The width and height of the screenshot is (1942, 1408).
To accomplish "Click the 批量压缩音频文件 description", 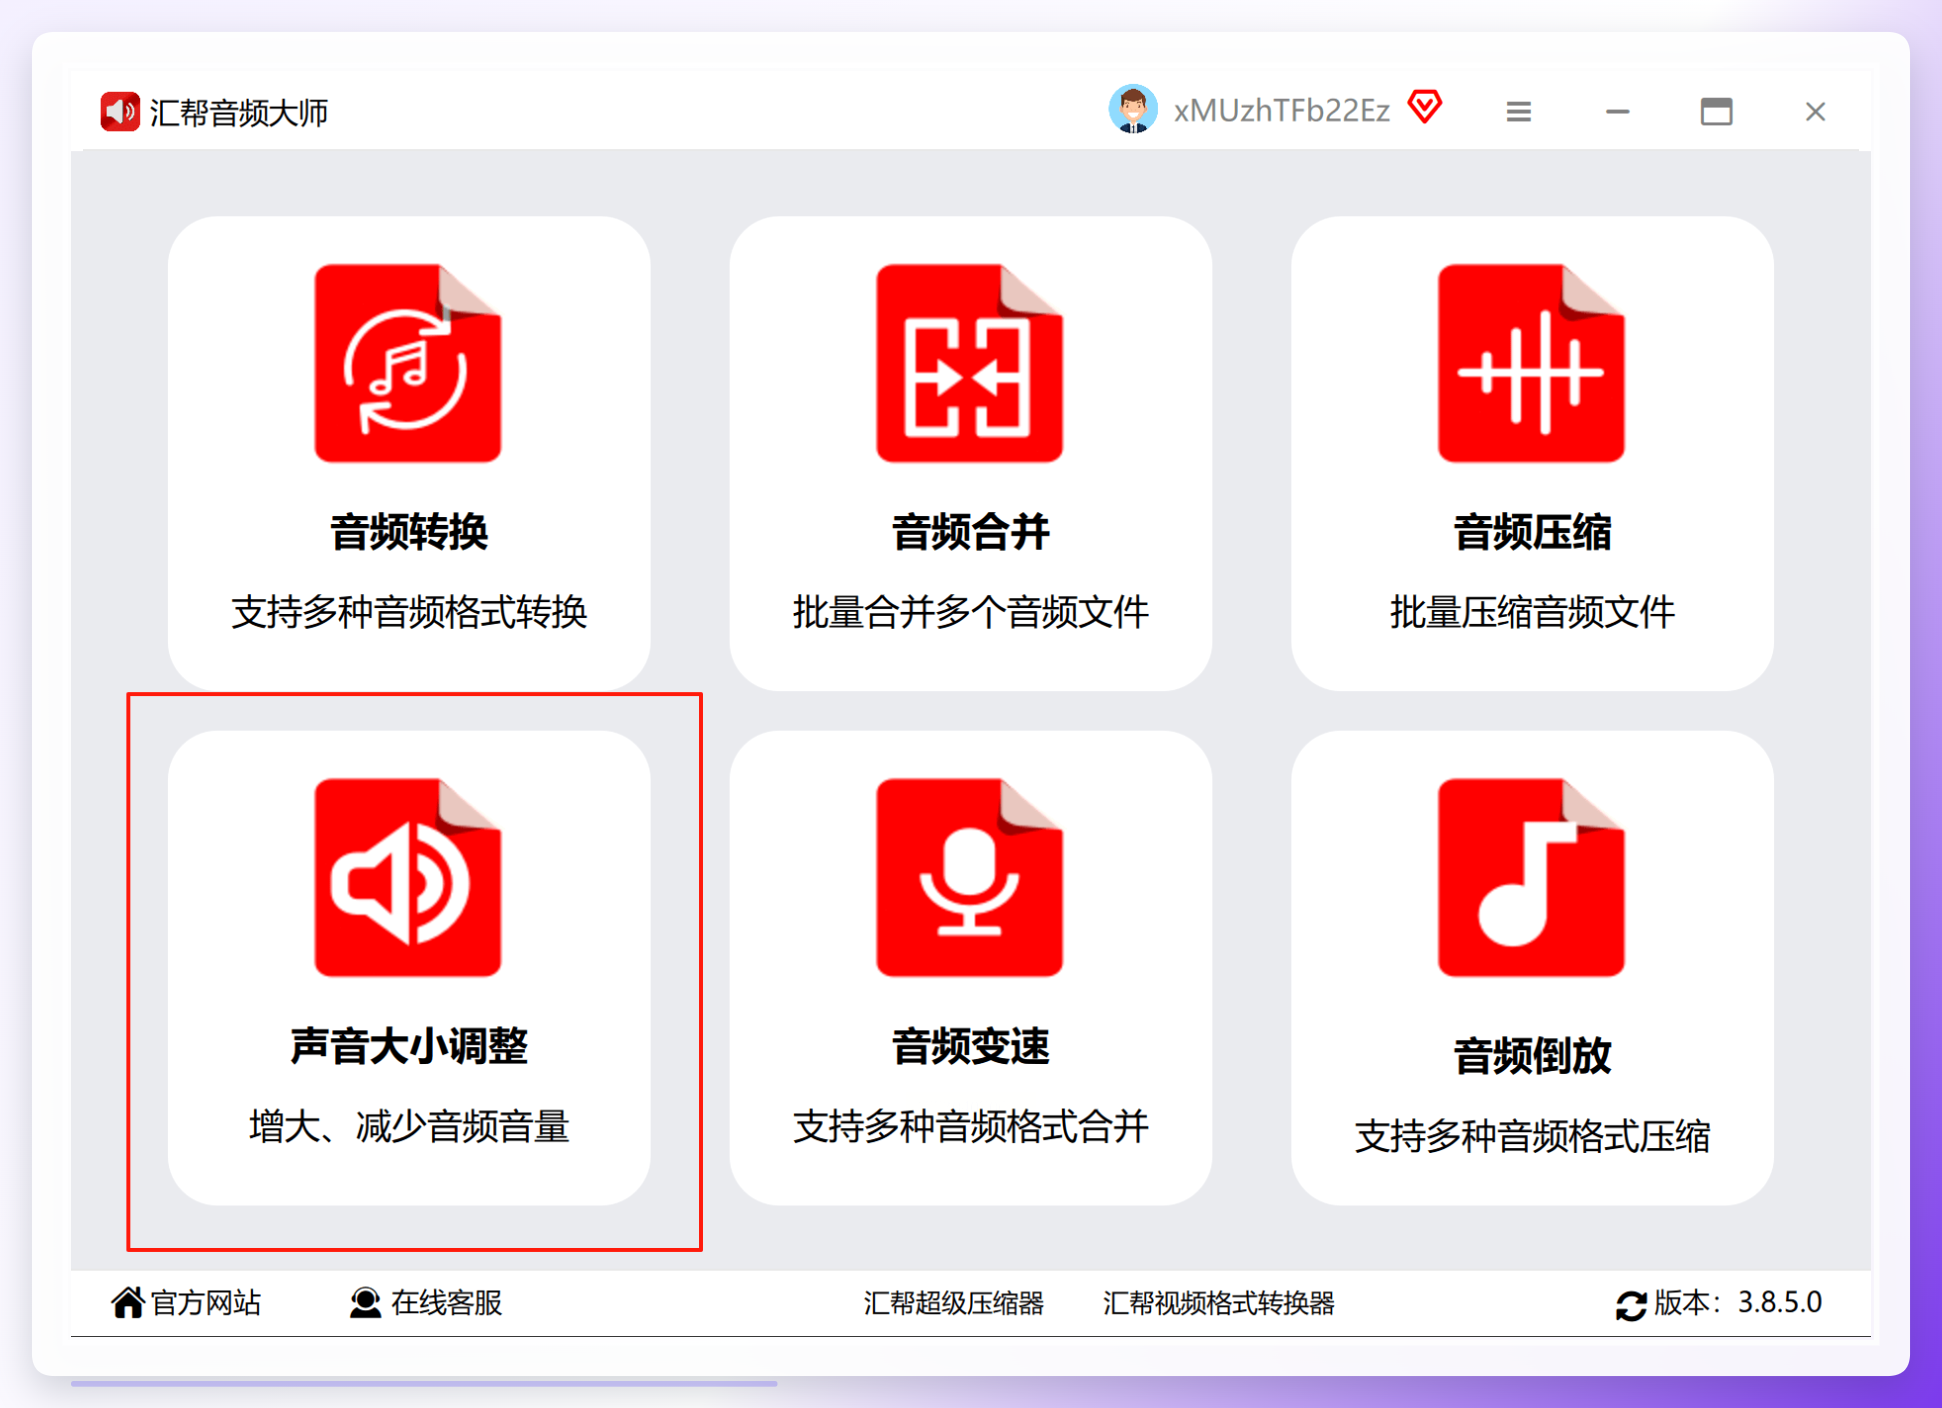I will coord(1533,612).
